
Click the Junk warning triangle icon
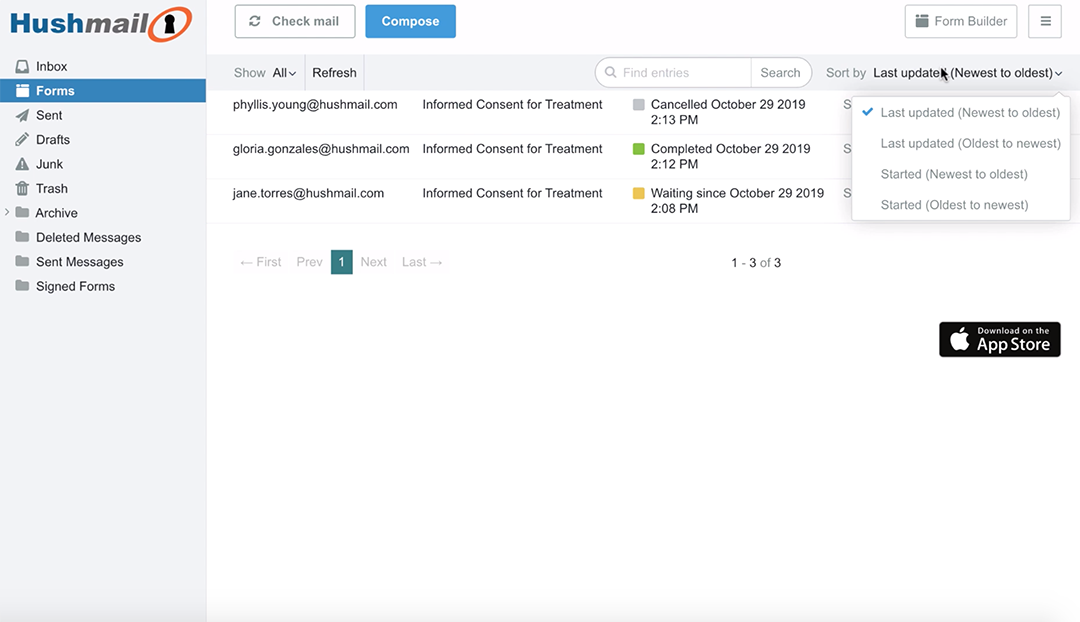coord(22,164)
